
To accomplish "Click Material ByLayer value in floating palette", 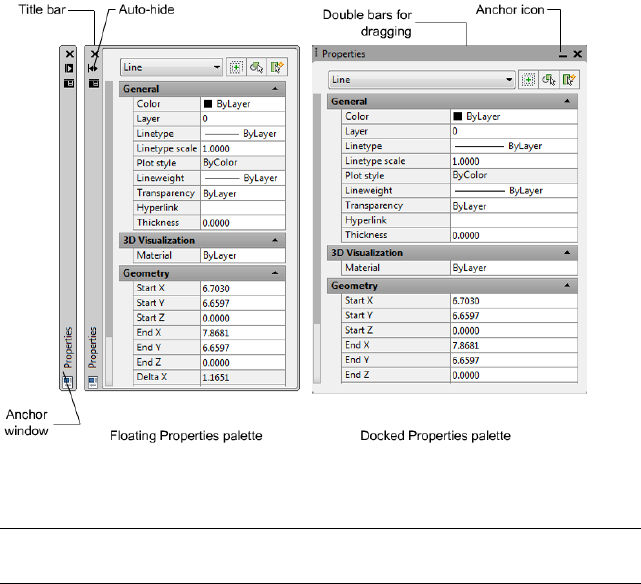I will pos(243,255).
